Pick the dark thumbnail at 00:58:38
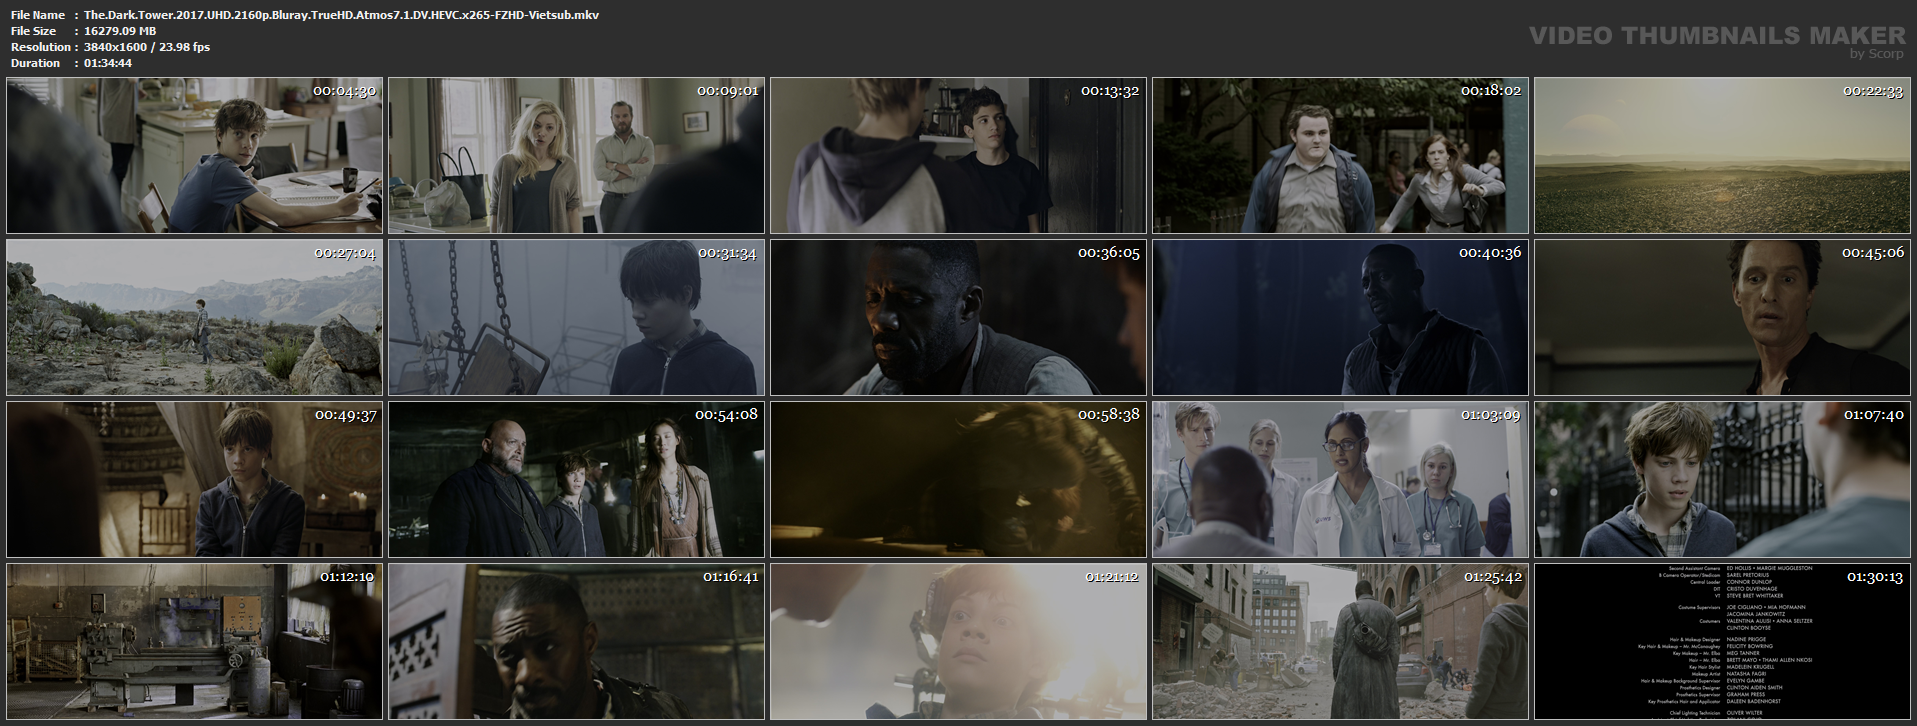 coord(958,479)
